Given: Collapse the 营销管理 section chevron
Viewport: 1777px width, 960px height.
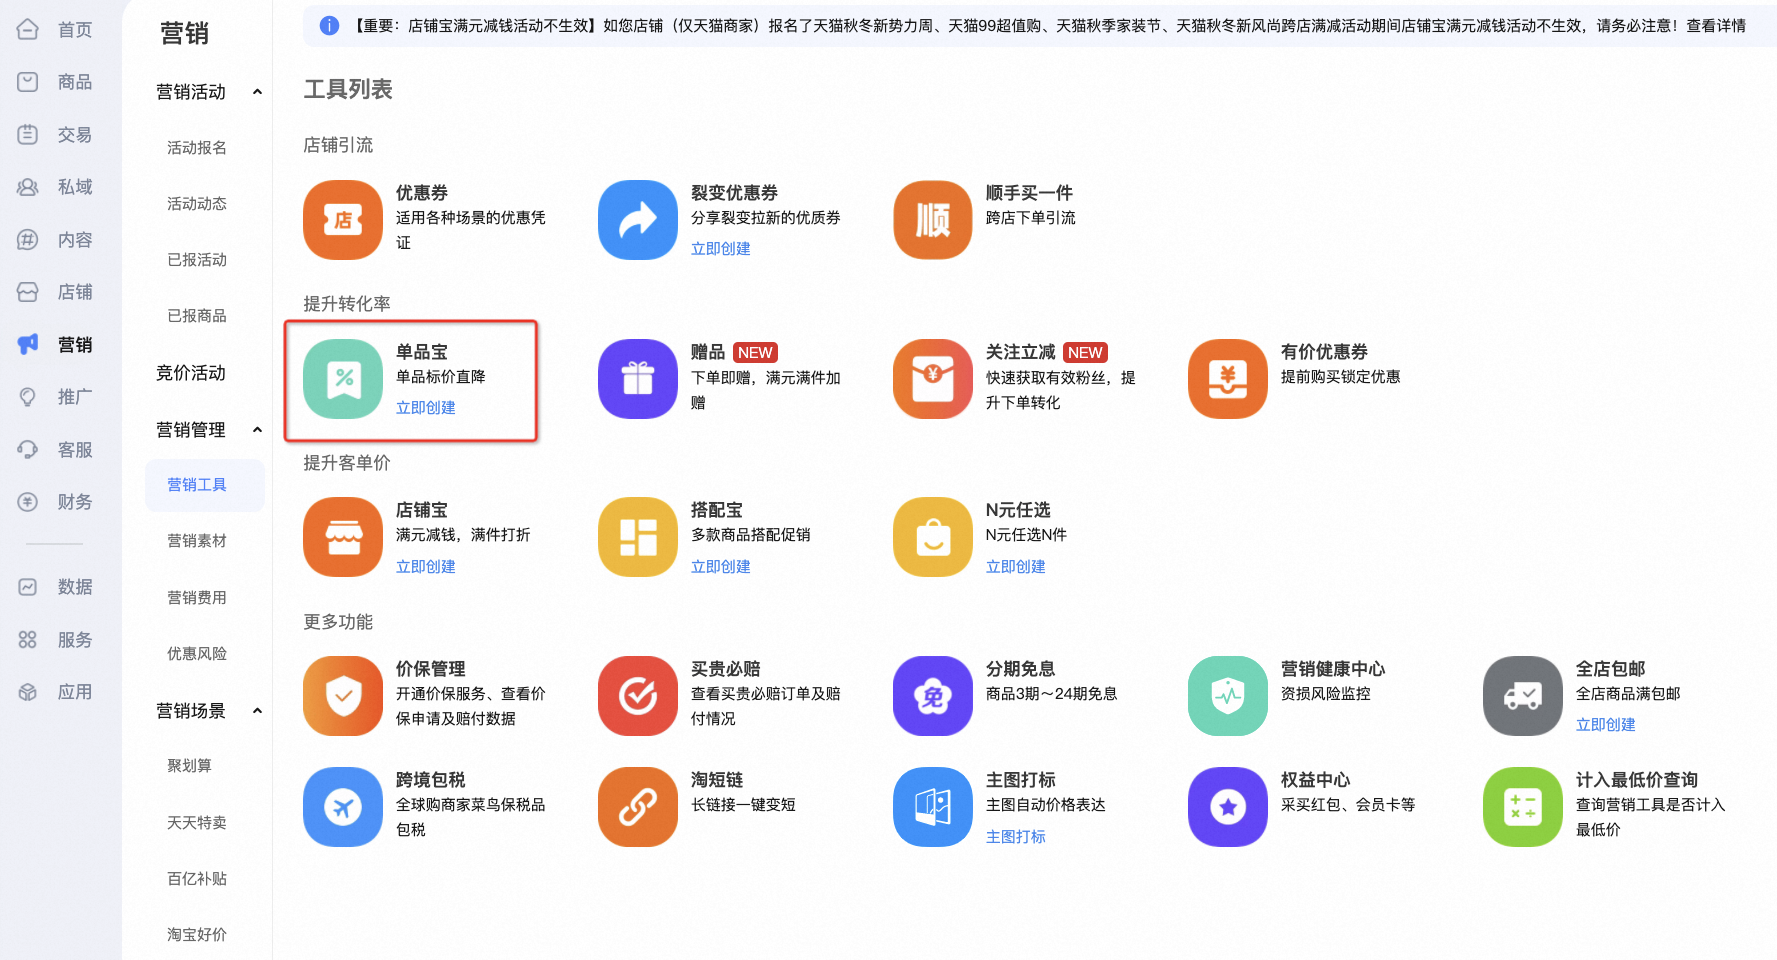Looking at the screenshot, I should [257, 430].
